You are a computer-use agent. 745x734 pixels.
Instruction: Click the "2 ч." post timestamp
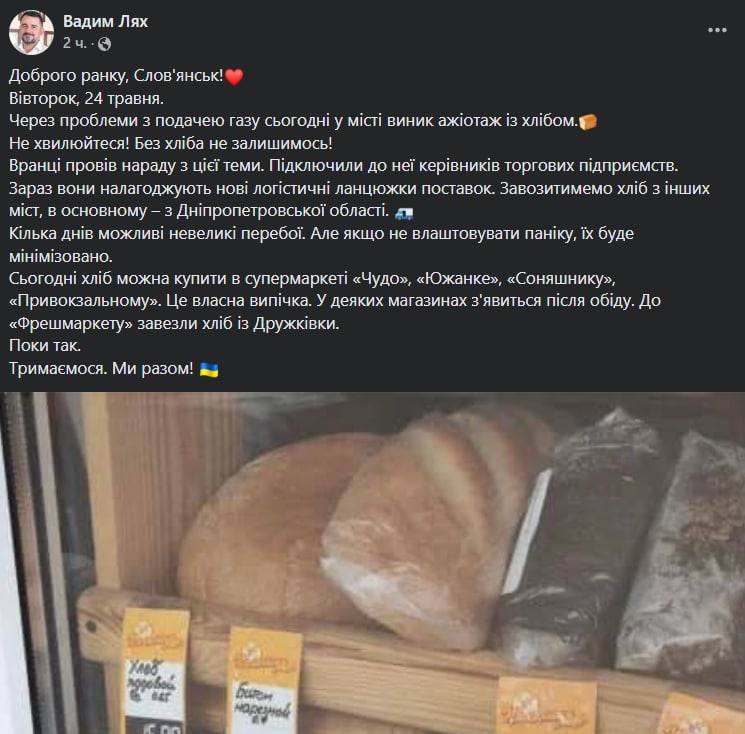(75, 44)
